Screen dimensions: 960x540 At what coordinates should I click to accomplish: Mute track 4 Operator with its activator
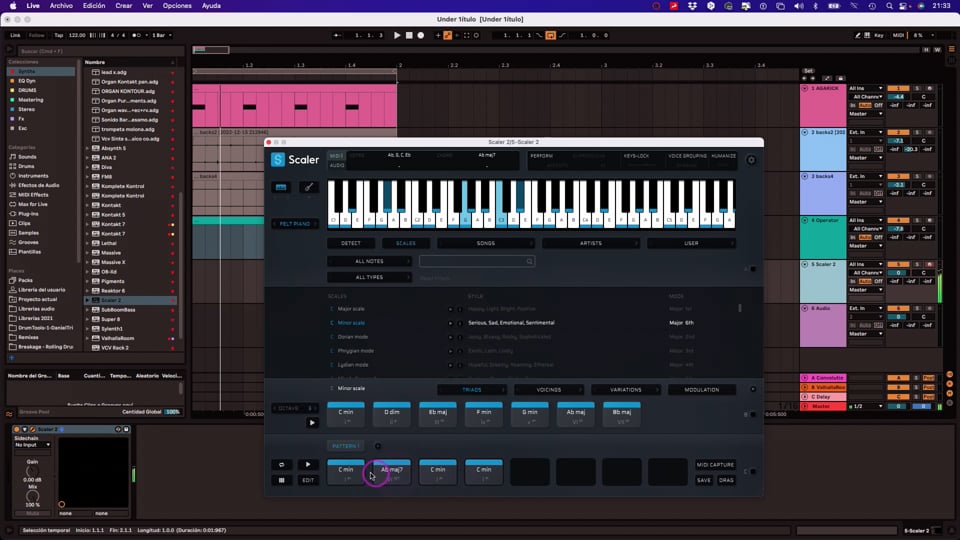(x=898, y=220)
